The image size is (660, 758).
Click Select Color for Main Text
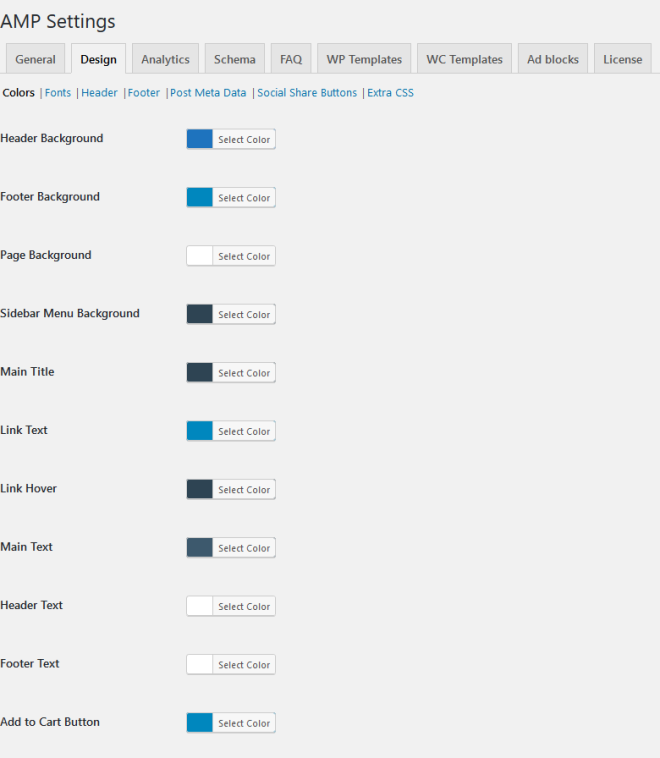pyautogui.click(x=244, y=548)
